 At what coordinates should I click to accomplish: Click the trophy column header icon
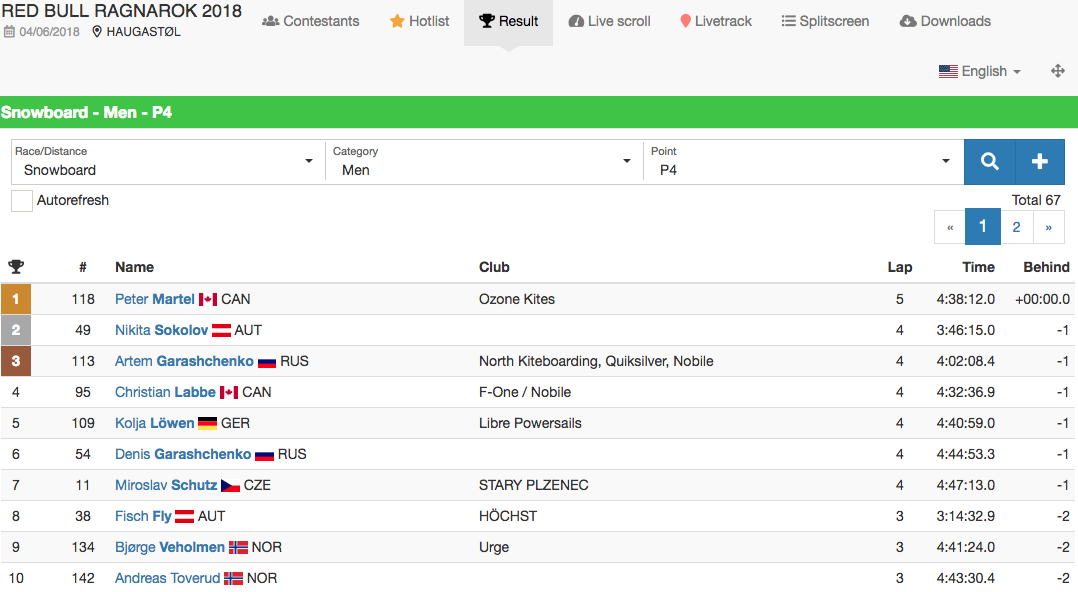[x=16, y=267]
